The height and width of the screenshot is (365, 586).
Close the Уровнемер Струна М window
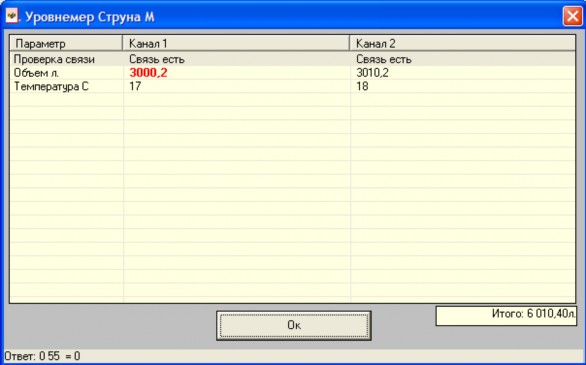(572, 17)
